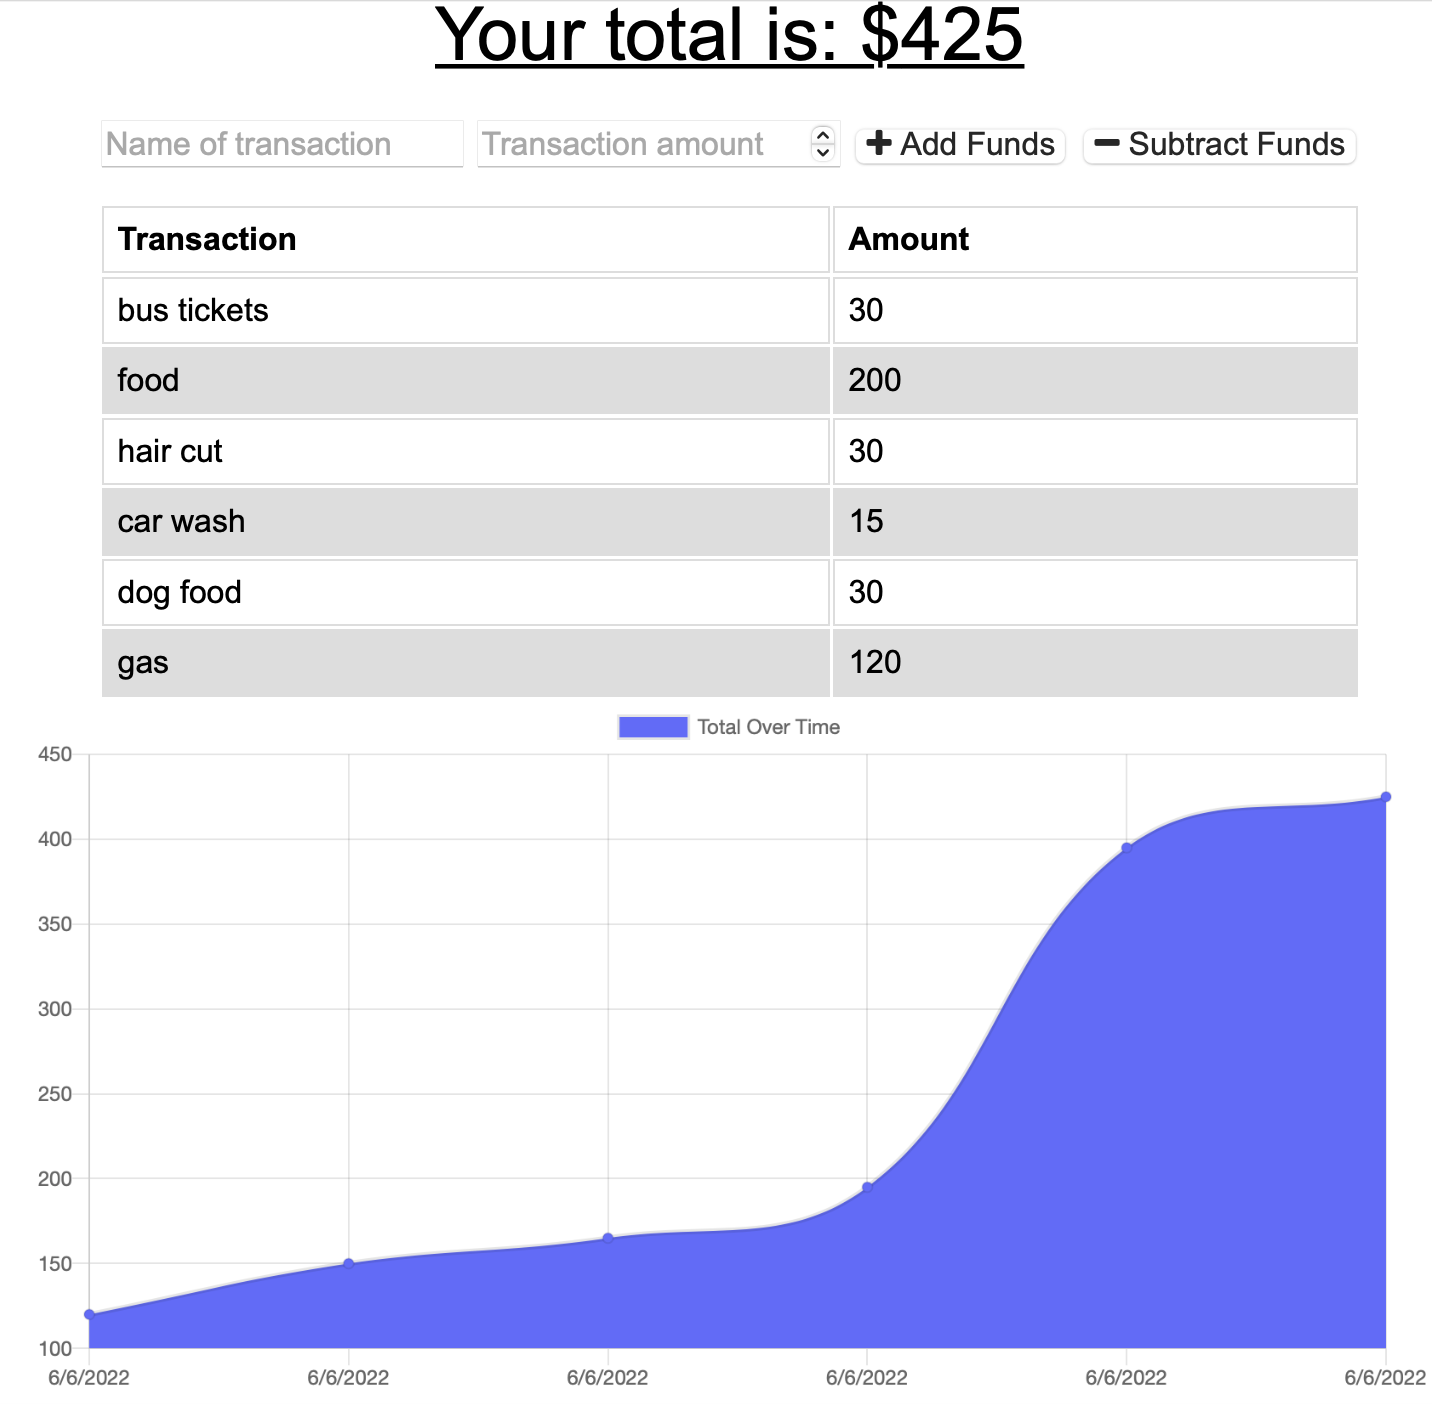Click the minus icon on Subtract Funds button
The height and width of the screenshot is (1404, 1432).
click(1106, 144)
